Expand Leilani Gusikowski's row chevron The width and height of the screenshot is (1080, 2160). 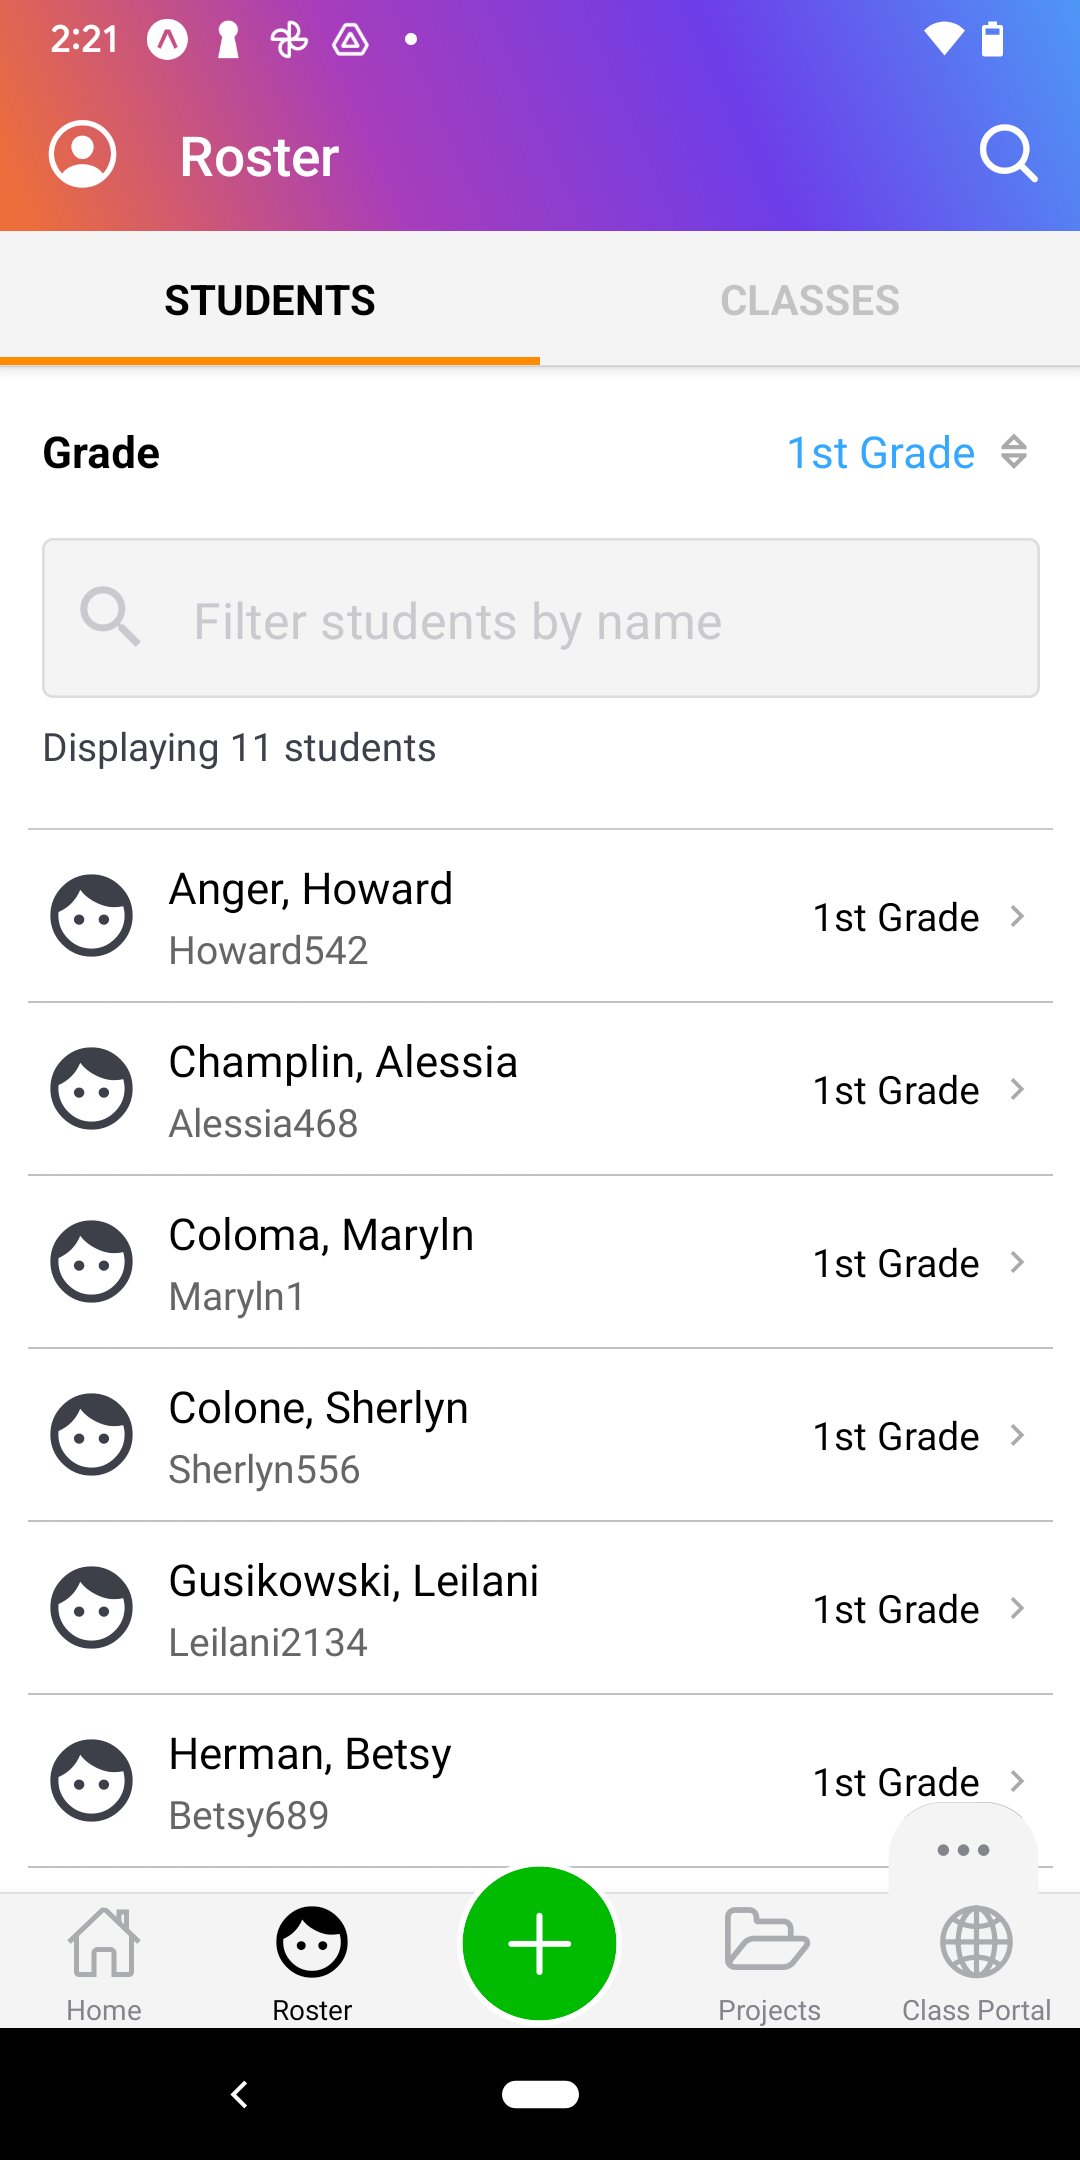click(1017, 1608)
